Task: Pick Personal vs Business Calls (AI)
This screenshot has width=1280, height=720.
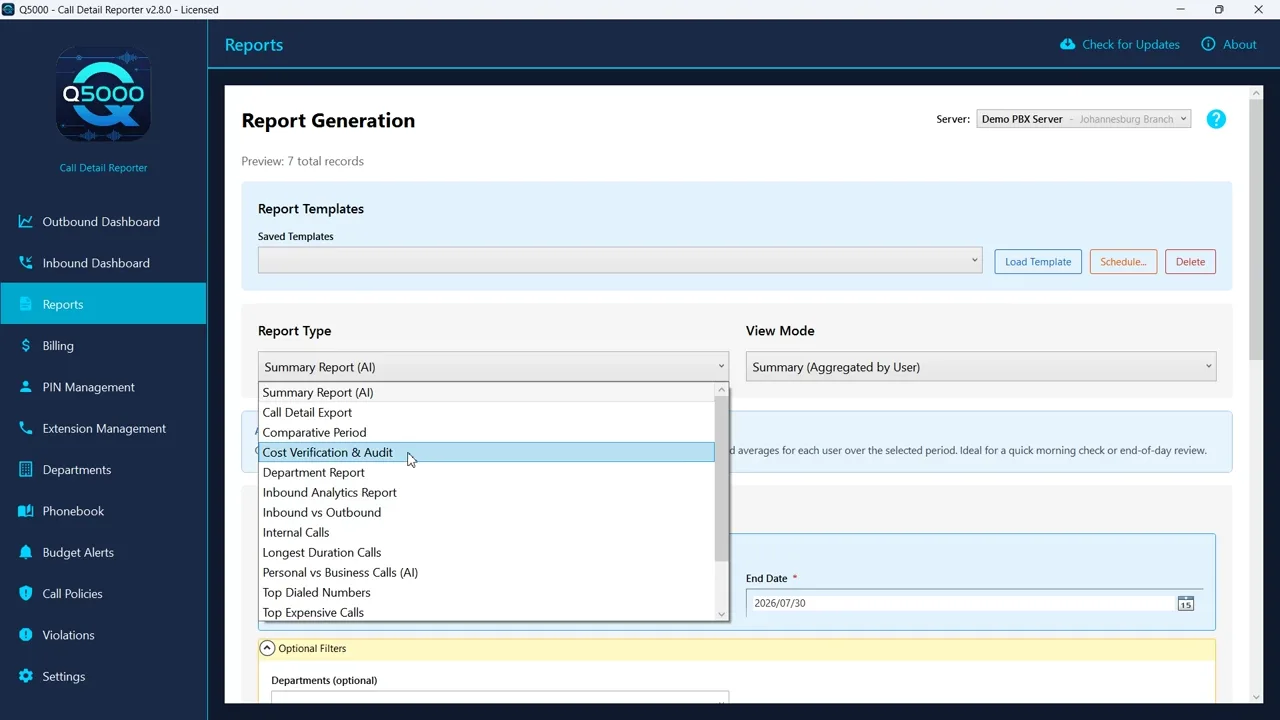Action: pyautogui.click(x=486, y=572)
